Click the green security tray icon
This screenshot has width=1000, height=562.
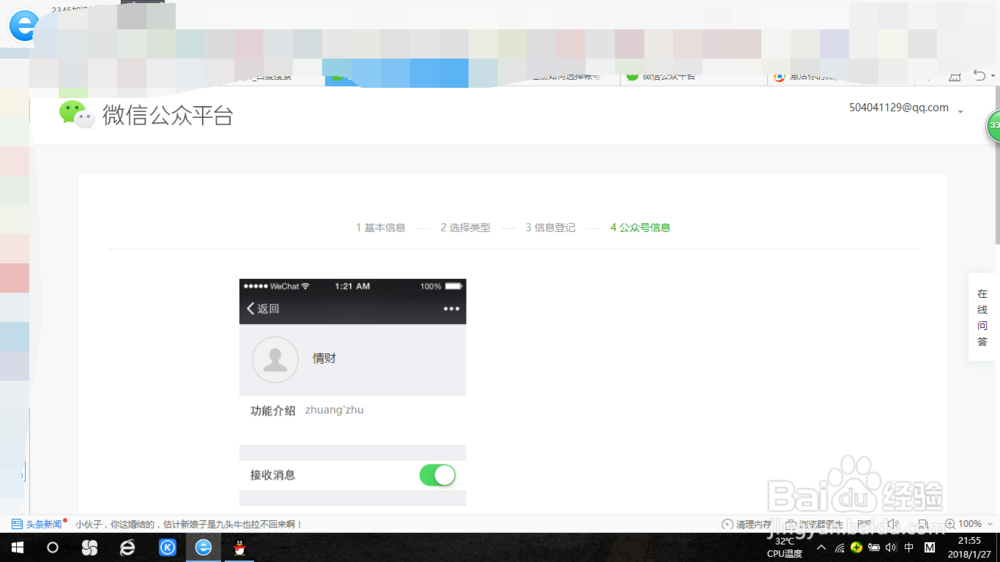click(857, 547)
